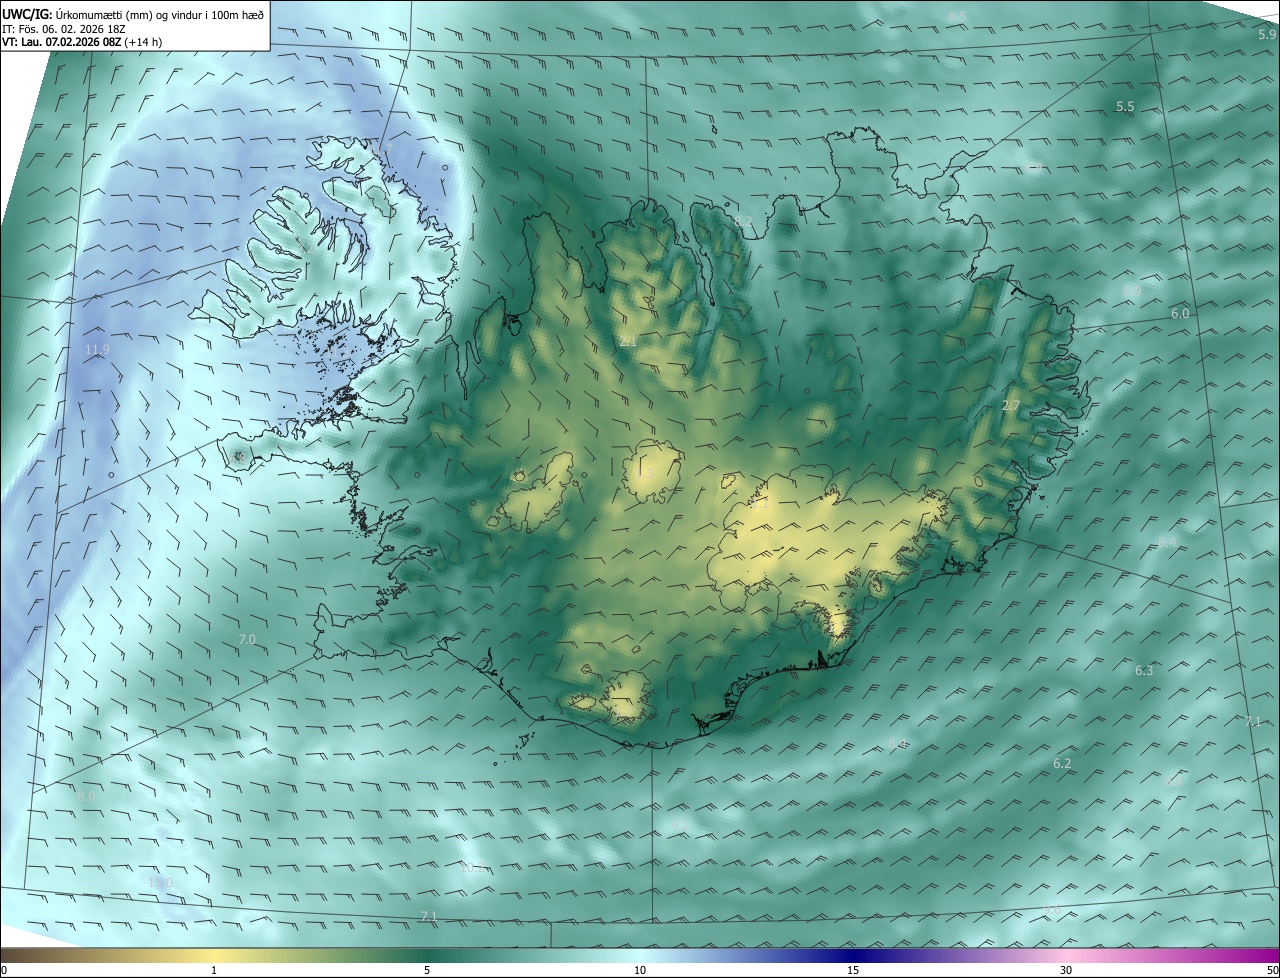The image size is (1280, 978).
Task: Click the 10.2 value label on the map
Action: [472, 868]
